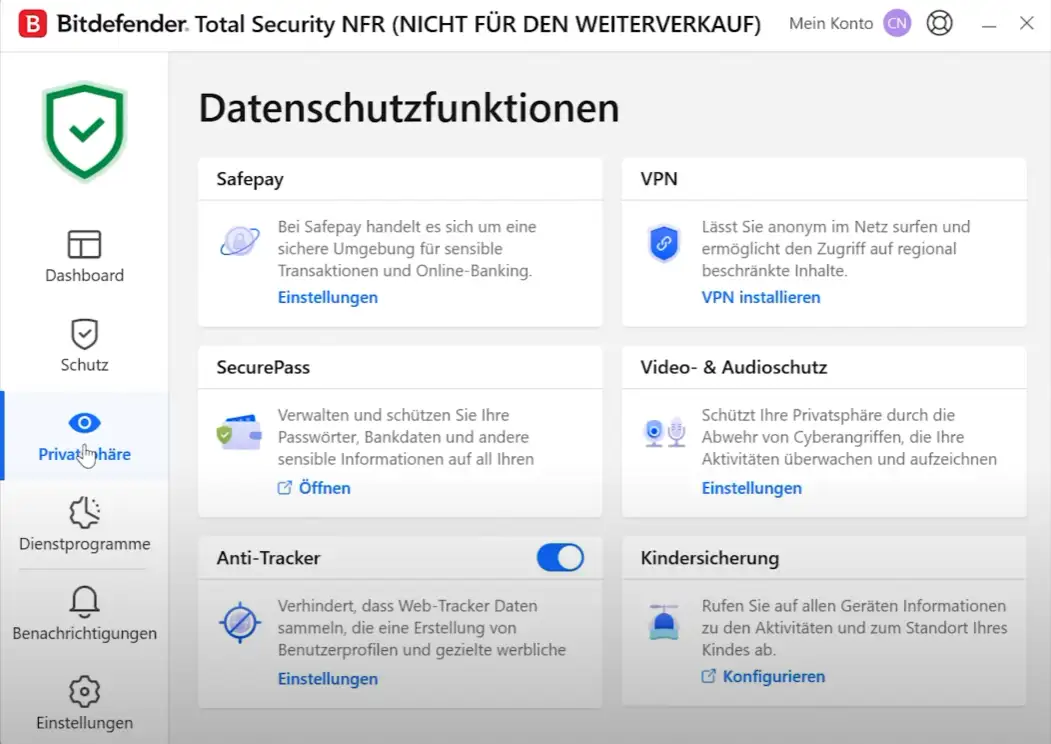Click the webcam and microphone protection icon
Image resolution: width=1051 pixels, height=744 pixels.
[x=664, y=432]
